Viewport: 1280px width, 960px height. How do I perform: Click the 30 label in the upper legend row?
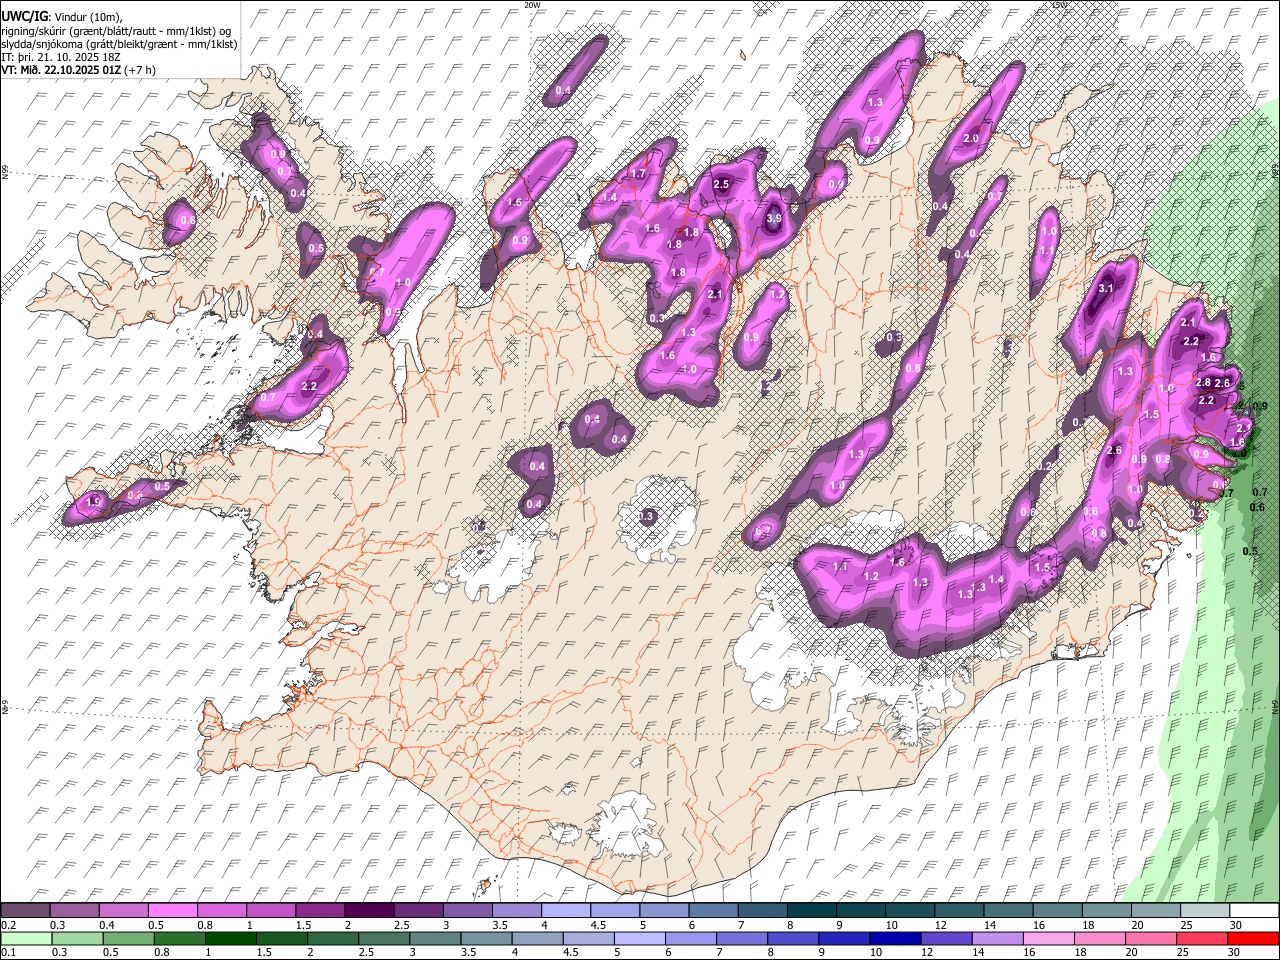tap(1236, 925)
